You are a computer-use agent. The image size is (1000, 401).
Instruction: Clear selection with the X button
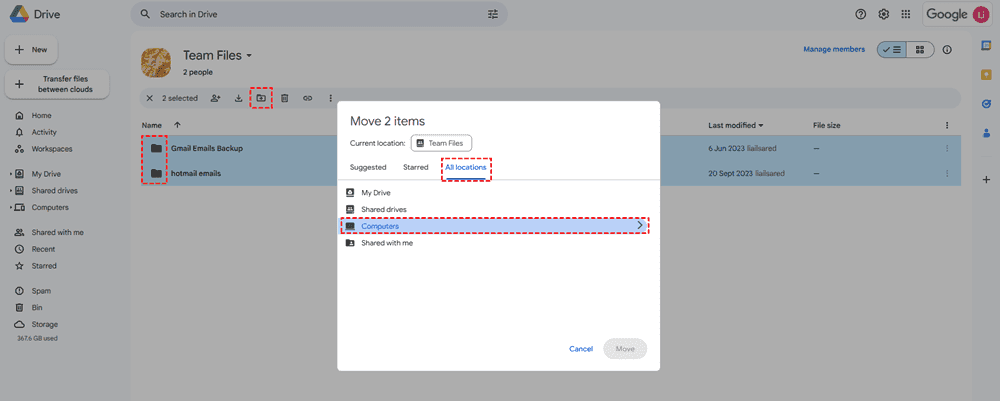coord(150,98)
